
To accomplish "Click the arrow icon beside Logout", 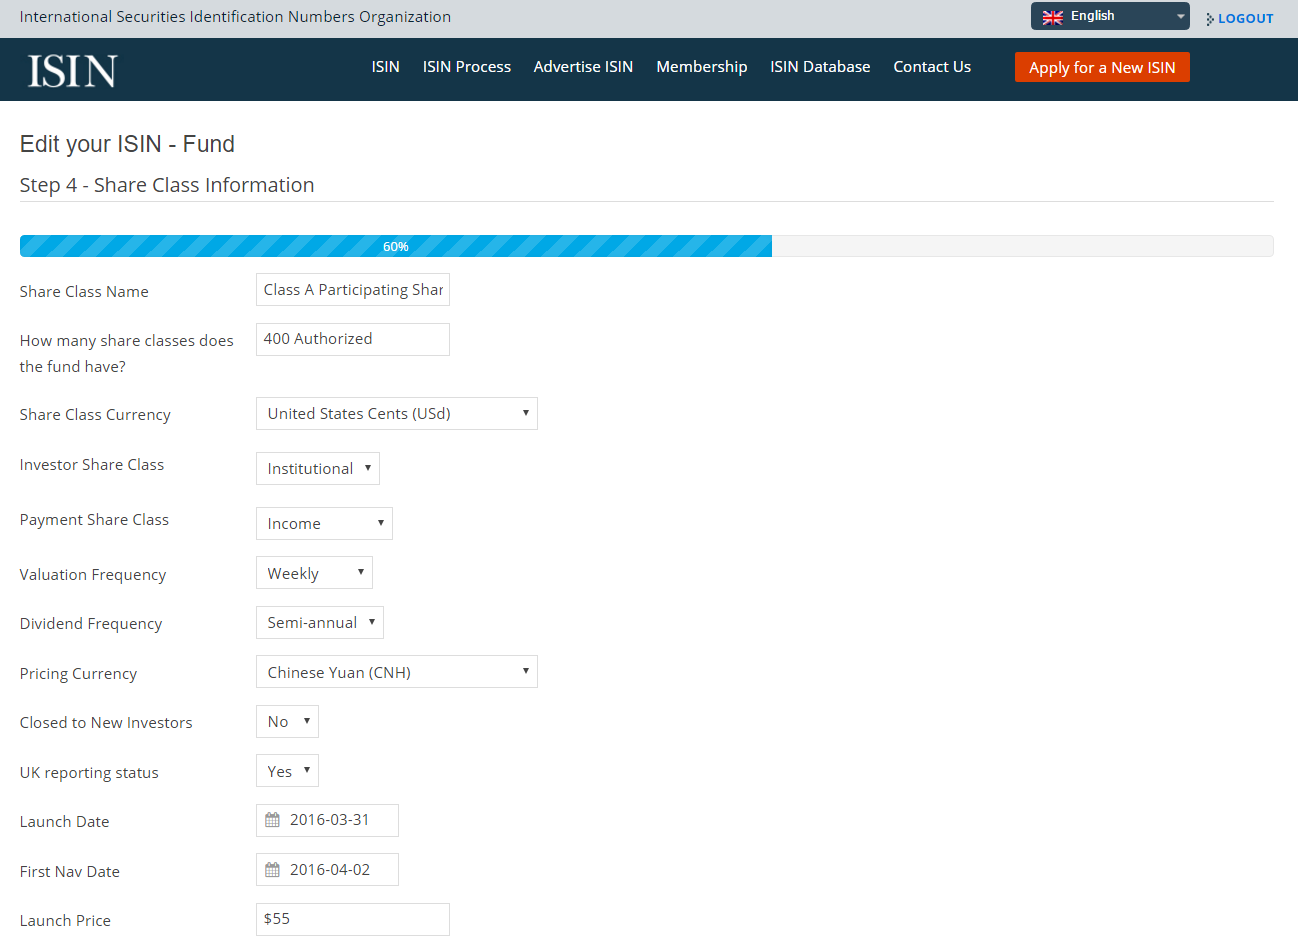I will [x=1209, y=19].
